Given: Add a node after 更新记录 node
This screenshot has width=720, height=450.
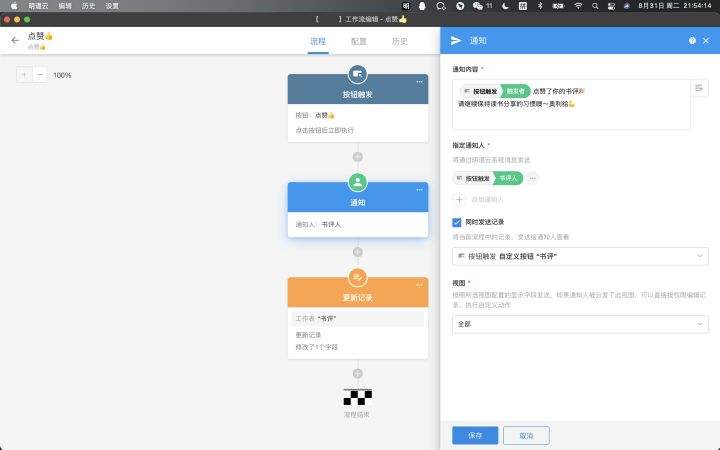Looking at the screenshot, I should point(358,374).
